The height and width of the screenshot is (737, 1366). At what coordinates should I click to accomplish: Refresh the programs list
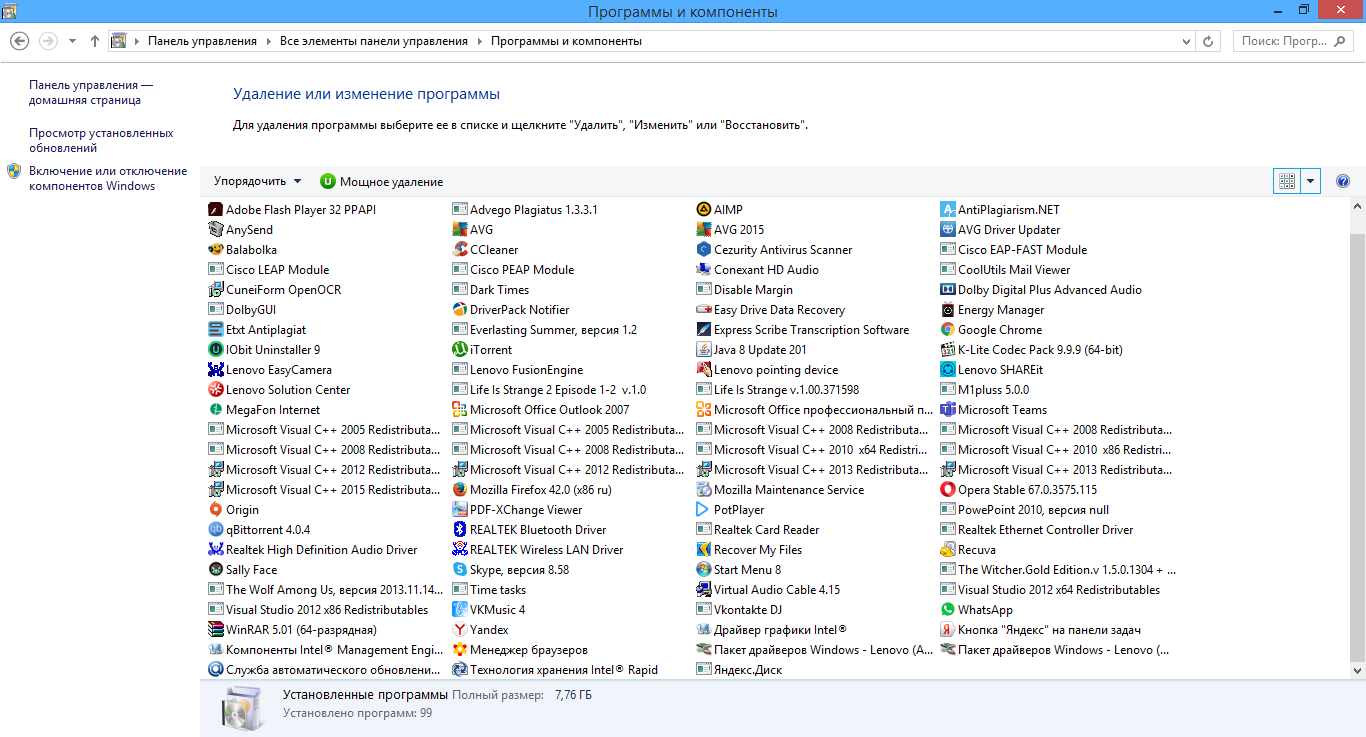click(1208, 41)
